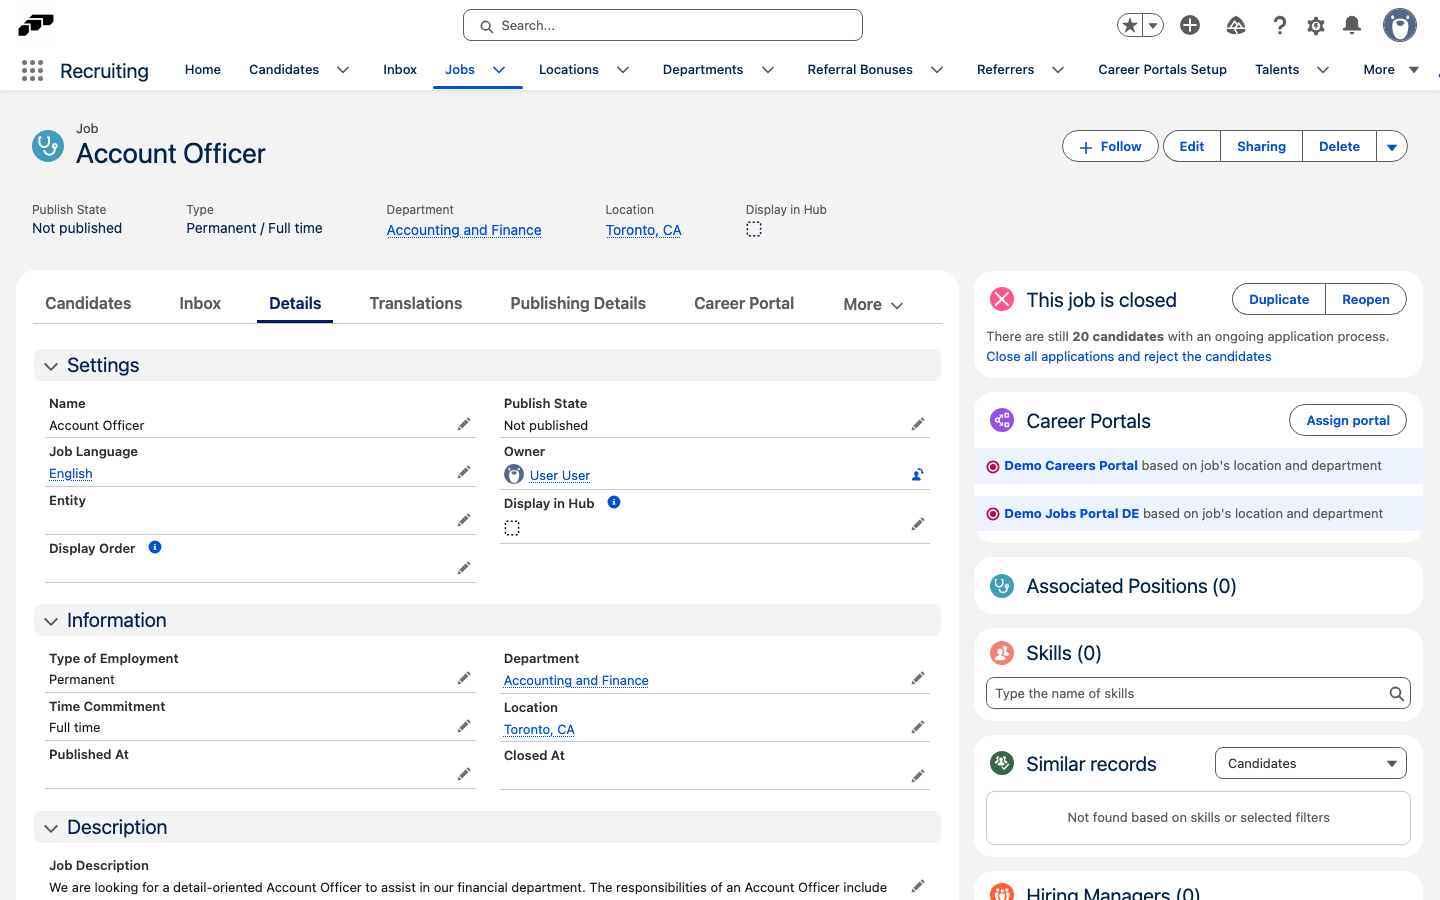View notifications bell icon
1440x900 pixels.
pyautogui.click(x=1352, y=25)
